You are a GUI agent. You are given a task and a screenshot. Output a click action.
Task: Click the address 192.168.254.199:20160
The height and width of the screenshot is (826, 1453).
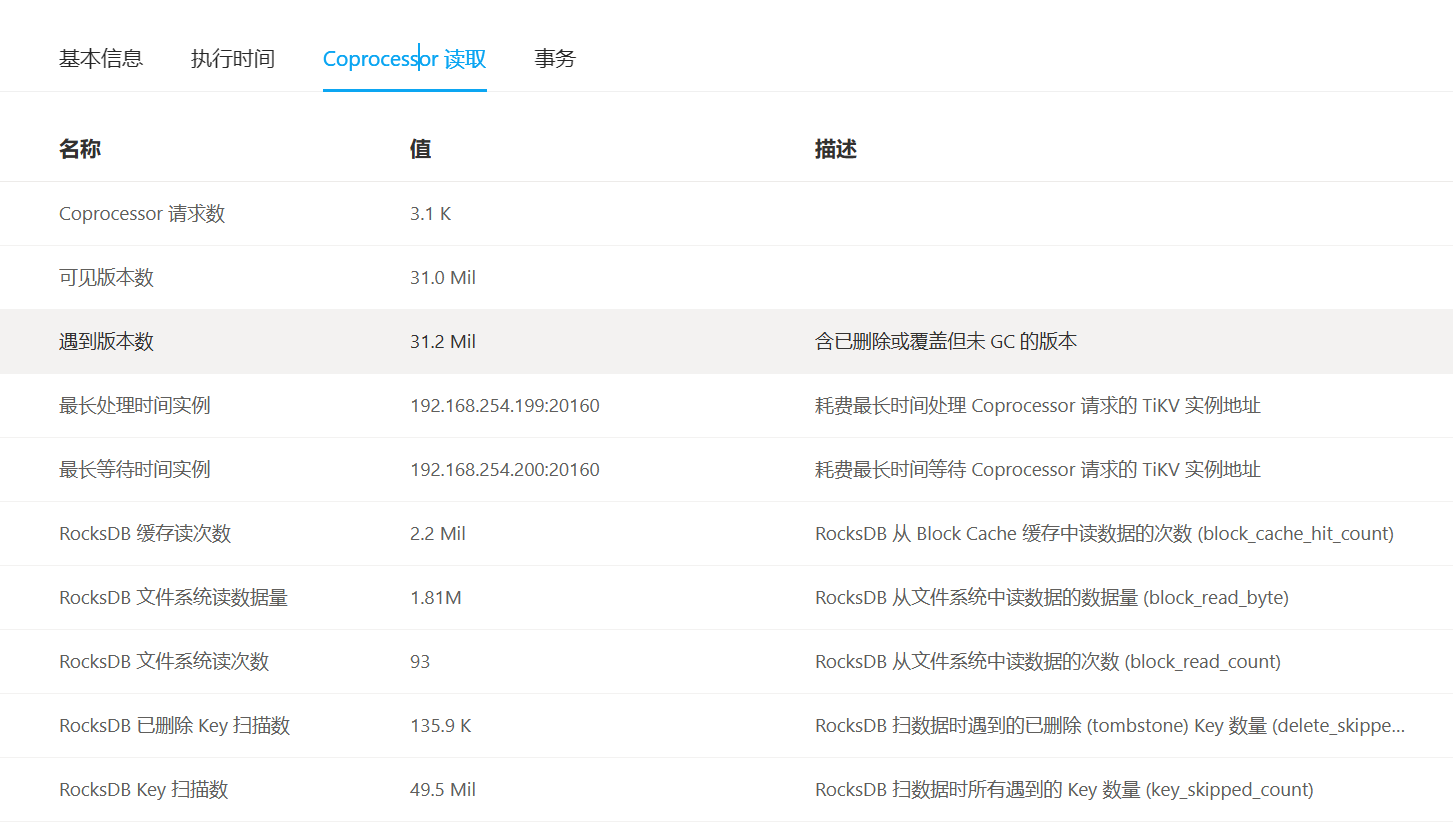coord(505,406)
